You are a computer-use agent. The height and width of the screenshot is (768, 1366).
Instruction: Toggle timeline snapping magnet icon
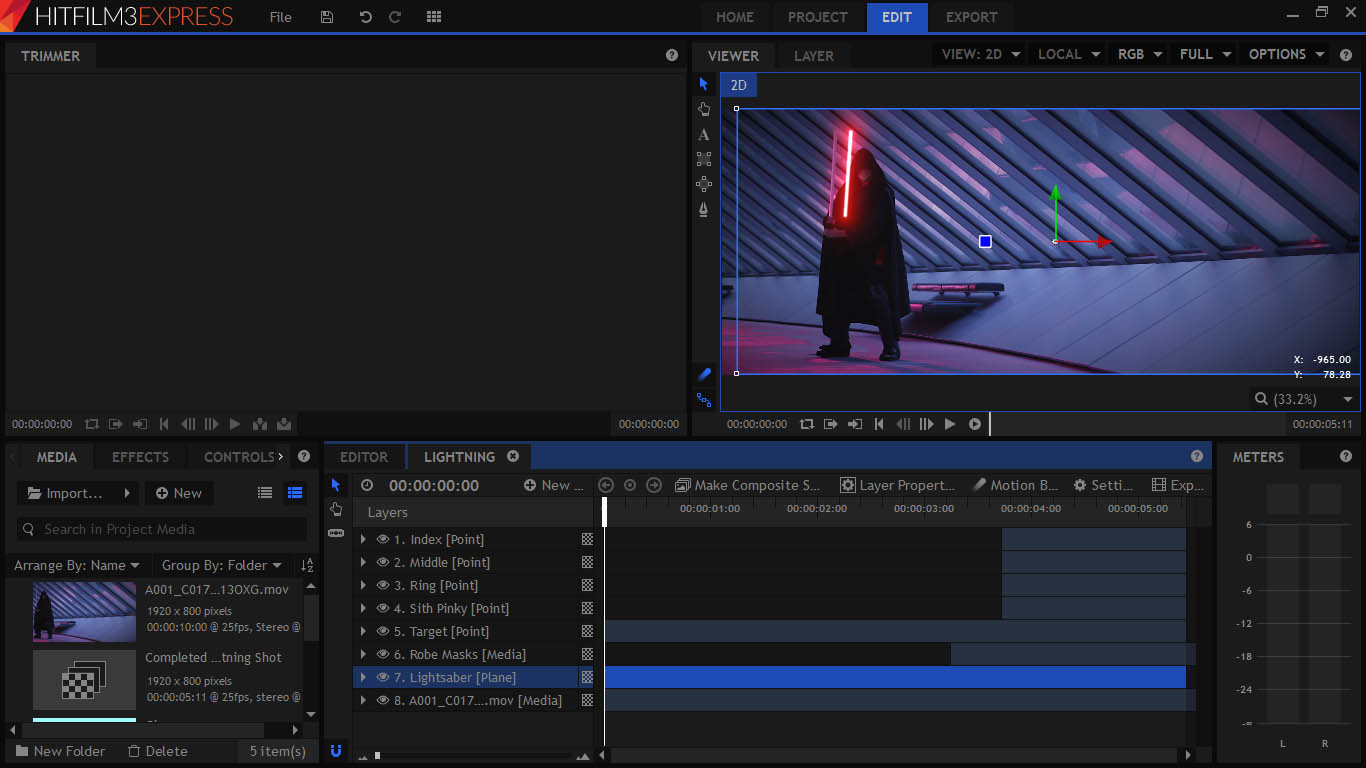point(336,751)
